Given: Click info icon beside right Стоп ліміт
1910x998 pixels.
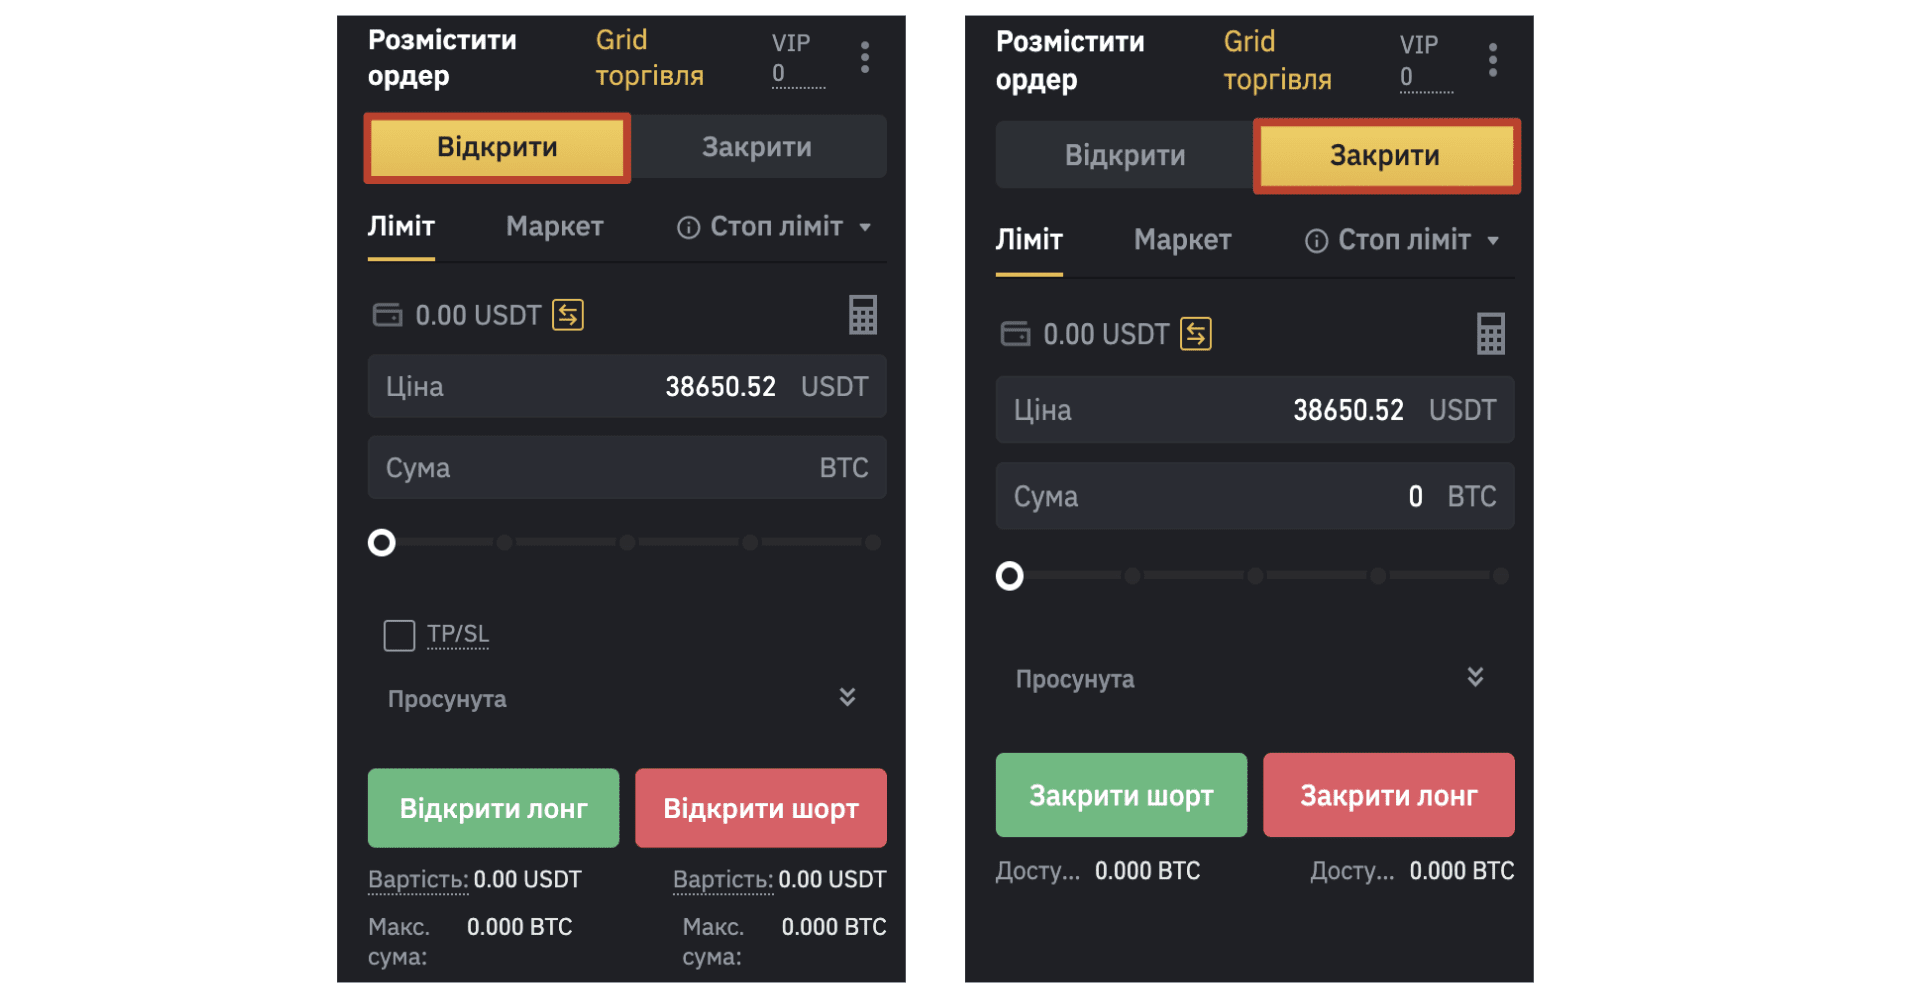Looking at the screenshot, I should click(1316, 241).
